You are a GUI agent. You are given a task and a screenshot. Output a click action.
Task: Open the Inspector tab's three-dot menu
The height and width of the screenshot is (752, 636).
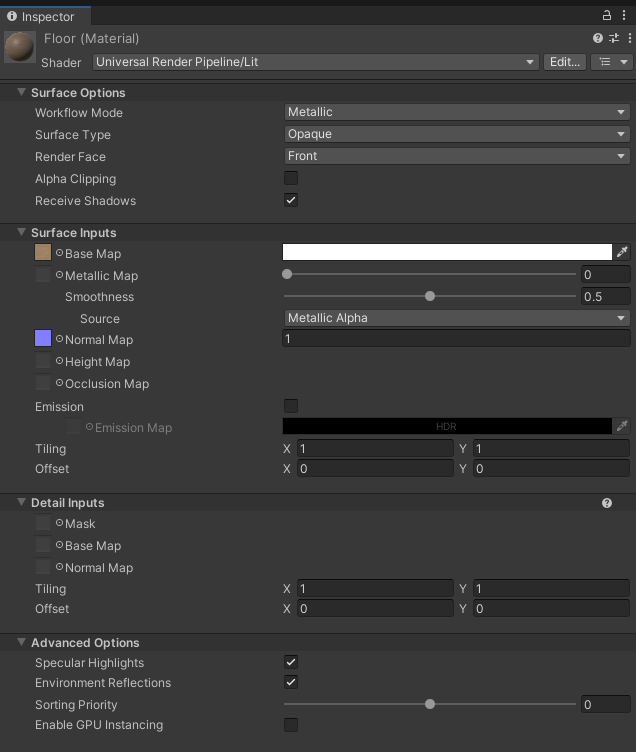pyautogui.click(x=624, y=15)
